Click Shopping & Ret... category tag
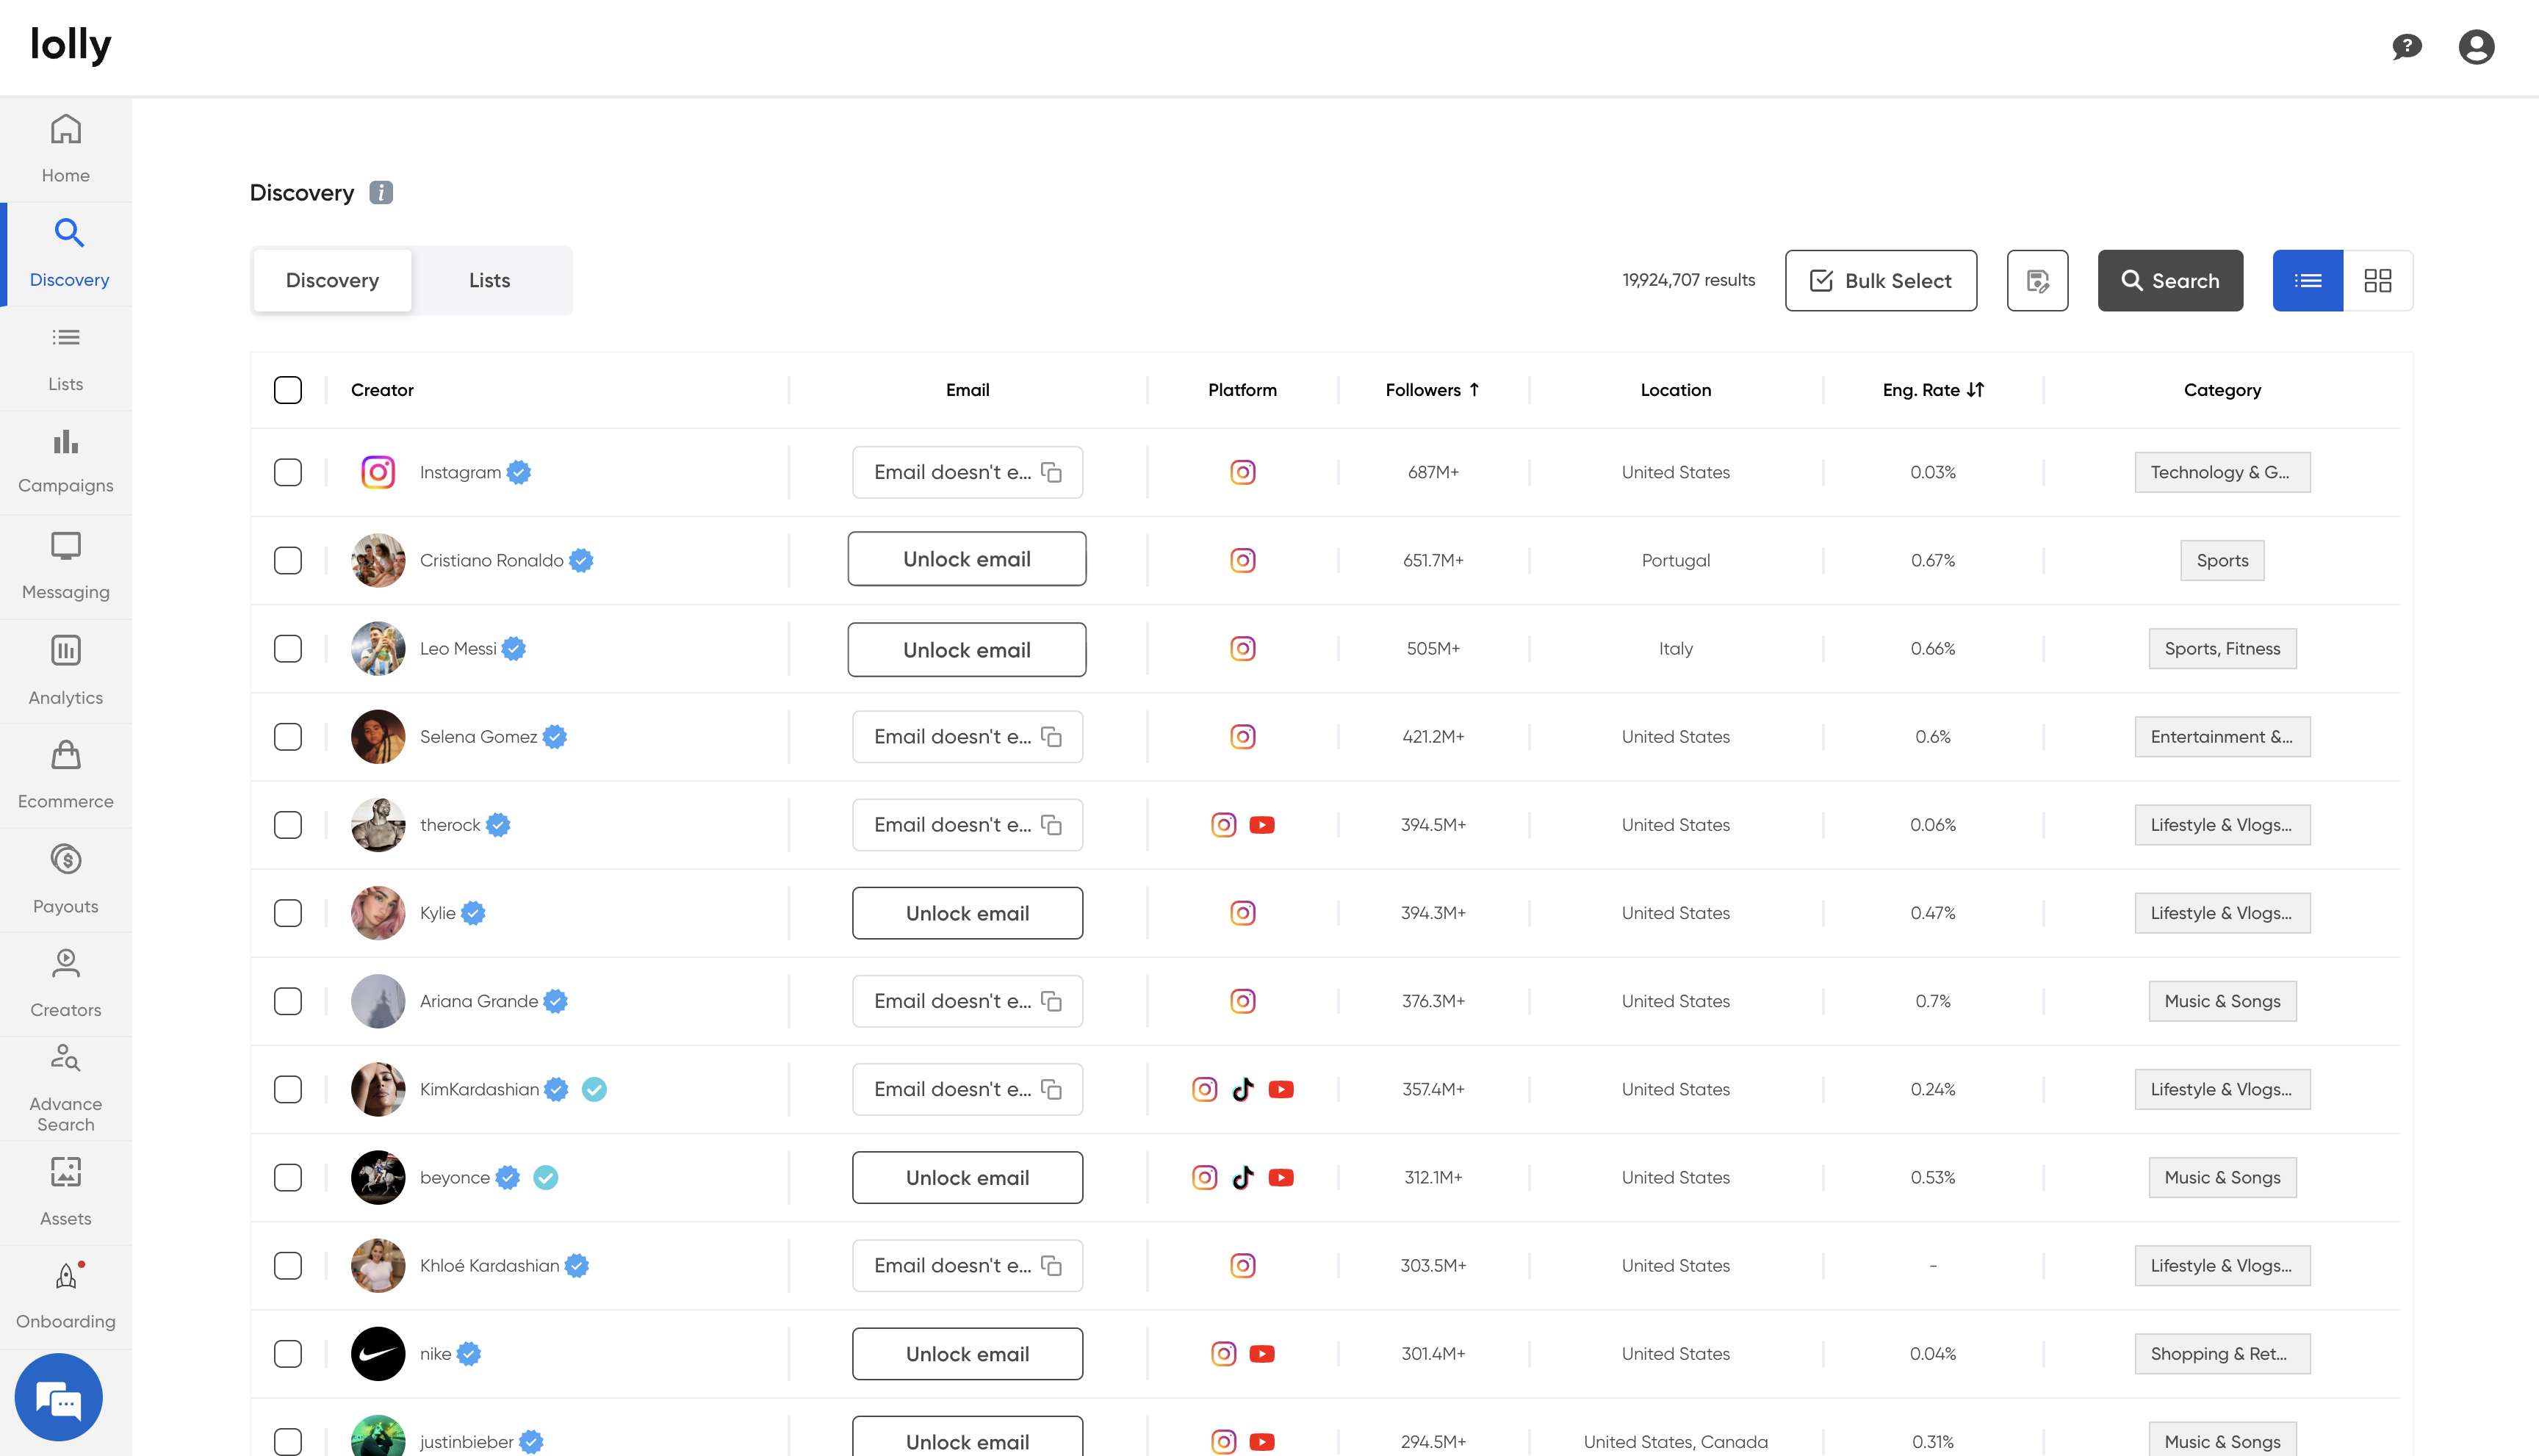Viewport: 2539px width, 1456px height. tap(2222, 1354)
